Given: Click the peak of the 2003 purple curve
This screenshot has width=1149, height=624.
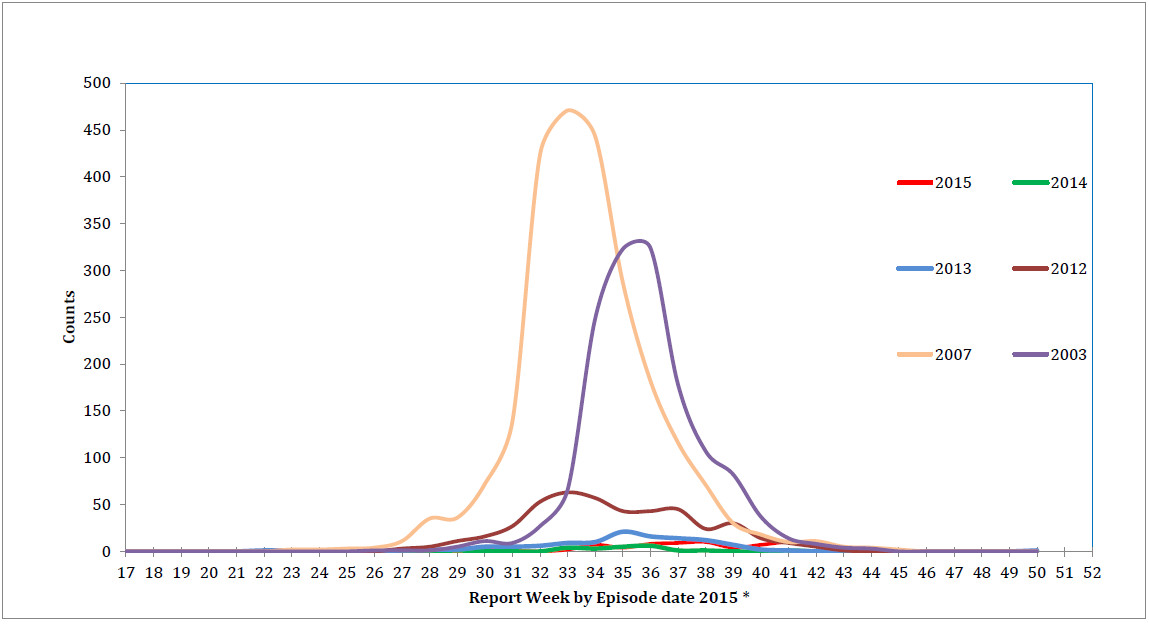Looking at the screenshot, I should coord(638,241).
